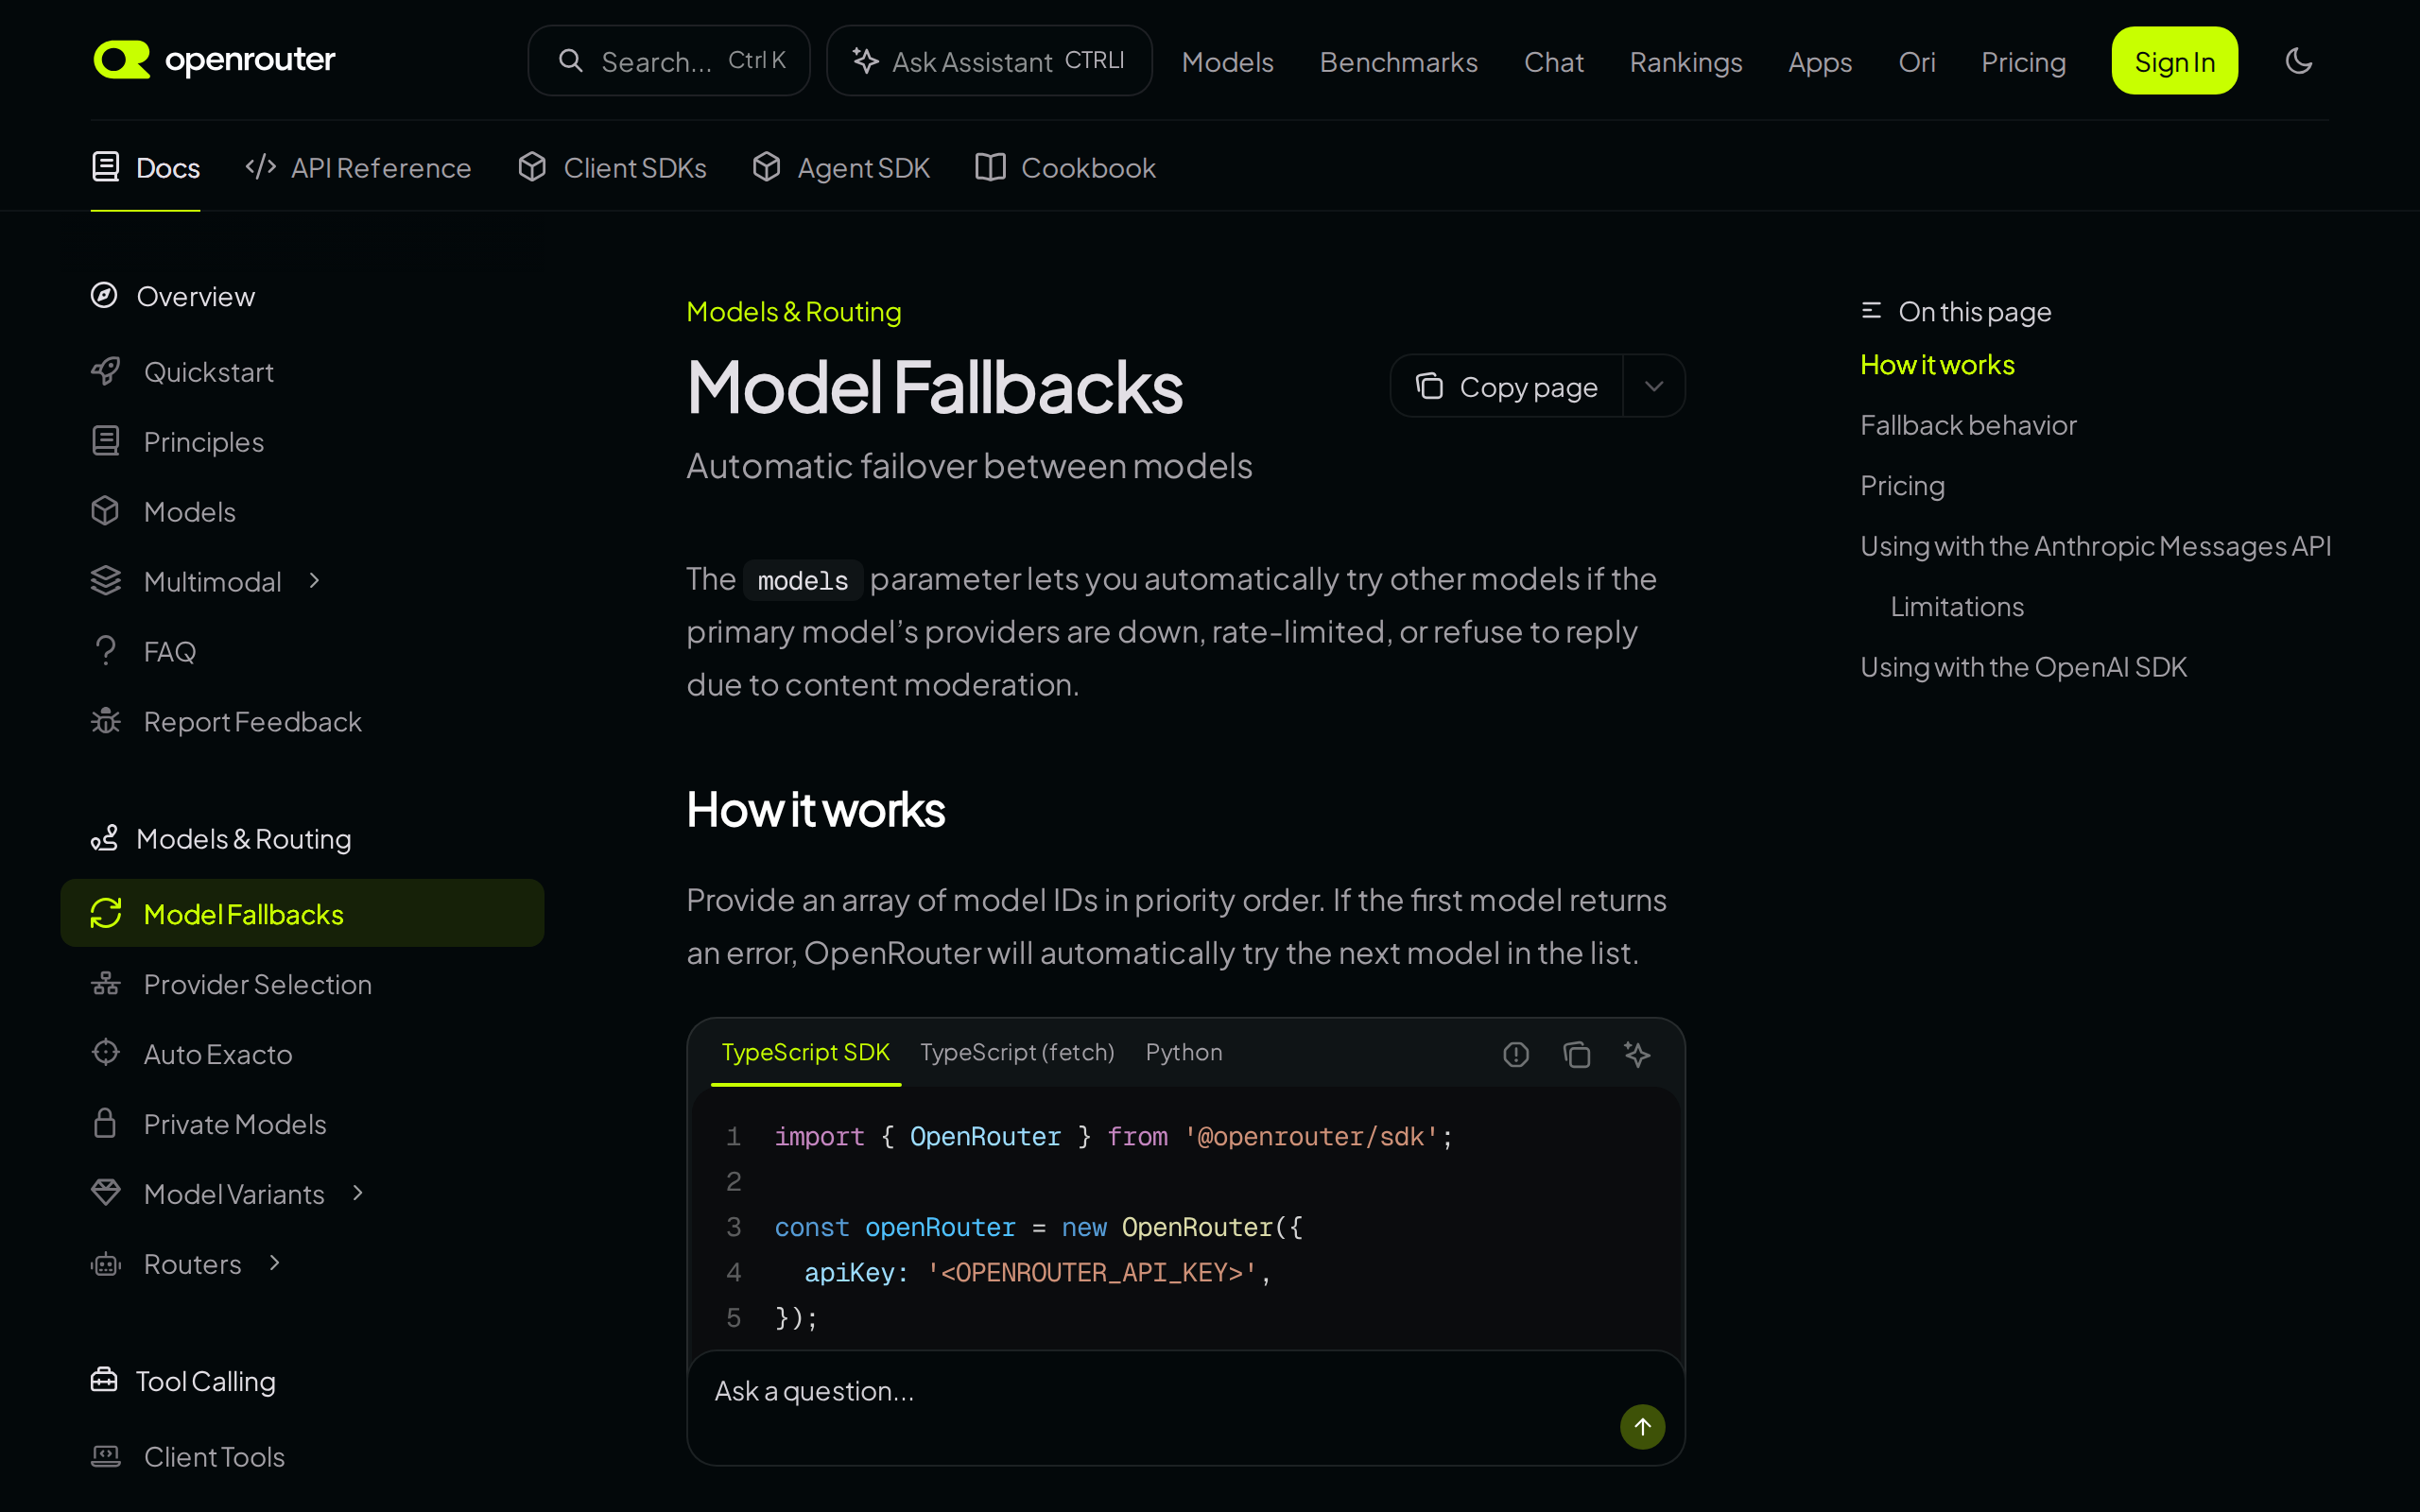
Task: Click the Overview compass icon
Action: pos(104,296)
